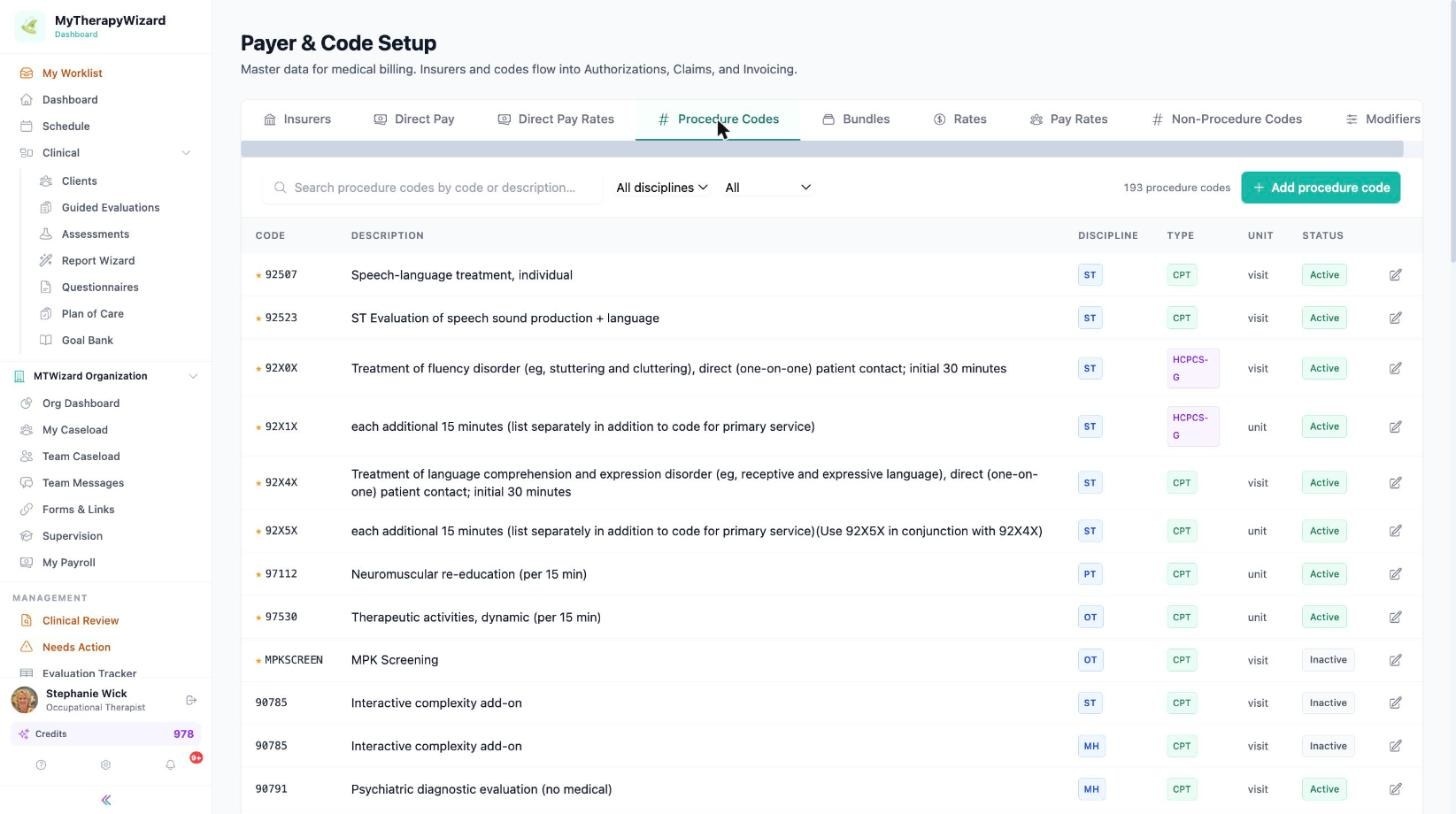
Task: Open the help question-mark icon
Action: click(41, 765)
